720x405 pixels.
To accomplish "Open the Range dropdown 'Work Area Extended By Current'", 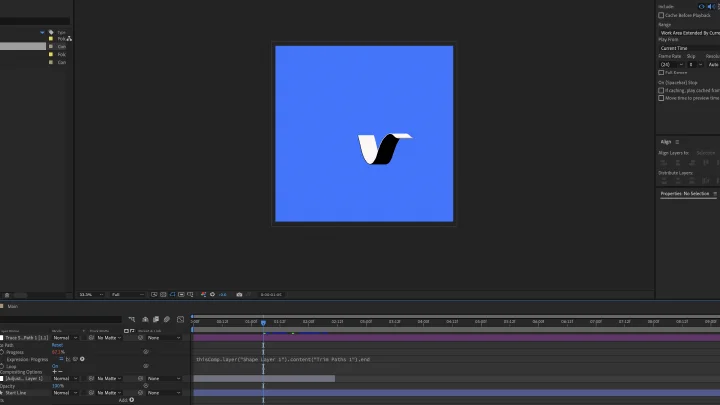I will tap(689, 33).
